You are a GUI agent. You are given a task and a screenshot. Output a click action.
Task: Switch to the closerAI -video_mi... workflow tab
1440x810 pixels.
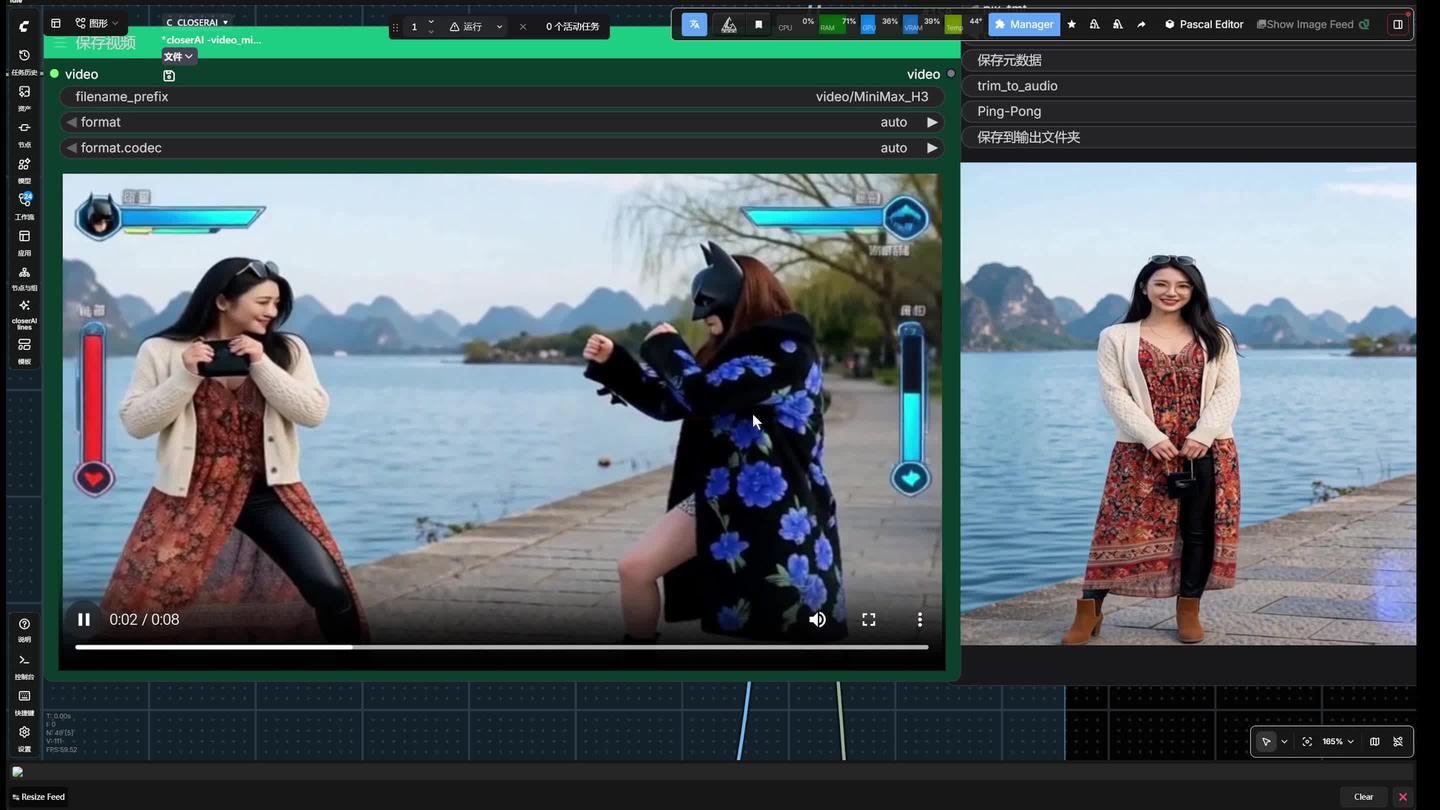[211, 40]
